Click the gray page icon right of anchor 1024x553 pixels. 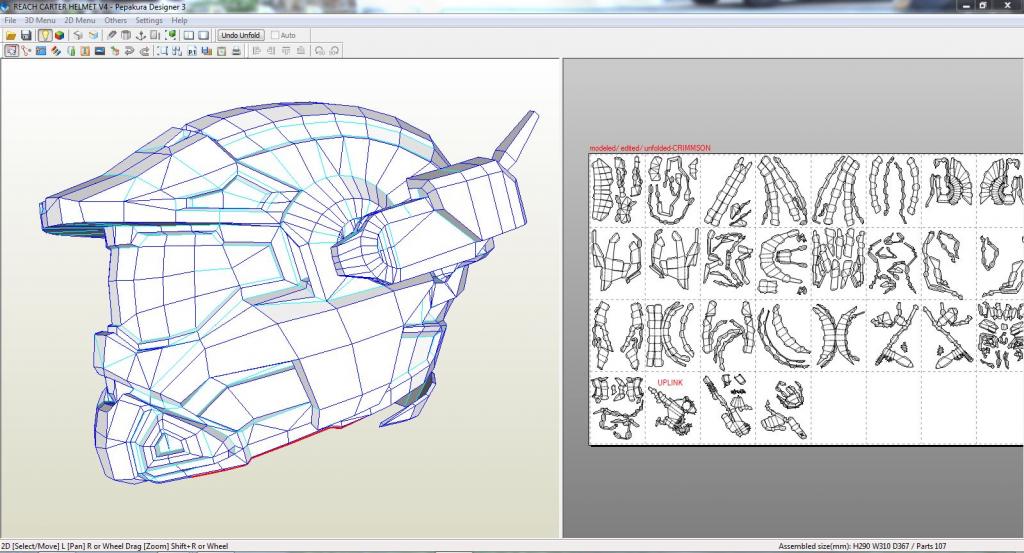click(155, 35)
